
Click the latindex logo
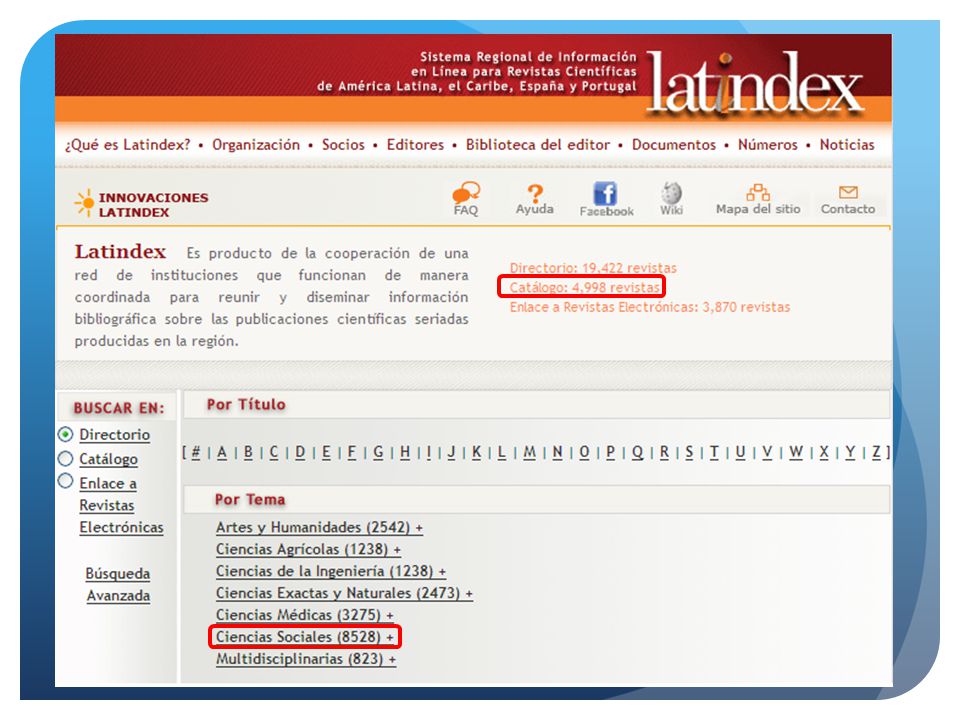click(x=754, y=83)
